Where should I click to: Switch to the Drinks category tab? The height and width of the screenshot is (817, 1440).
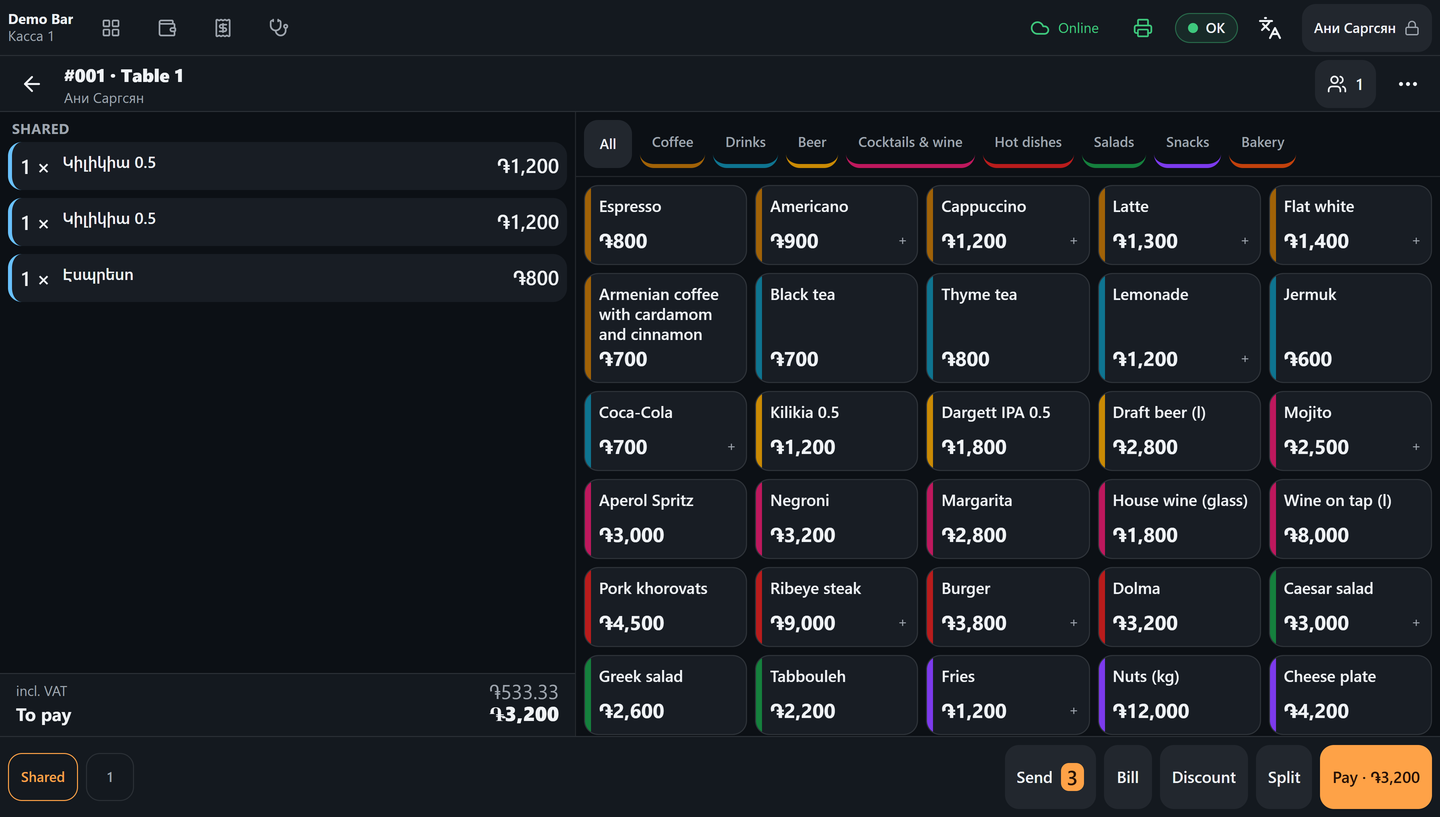pyautogui.click(x=746, y=143)
